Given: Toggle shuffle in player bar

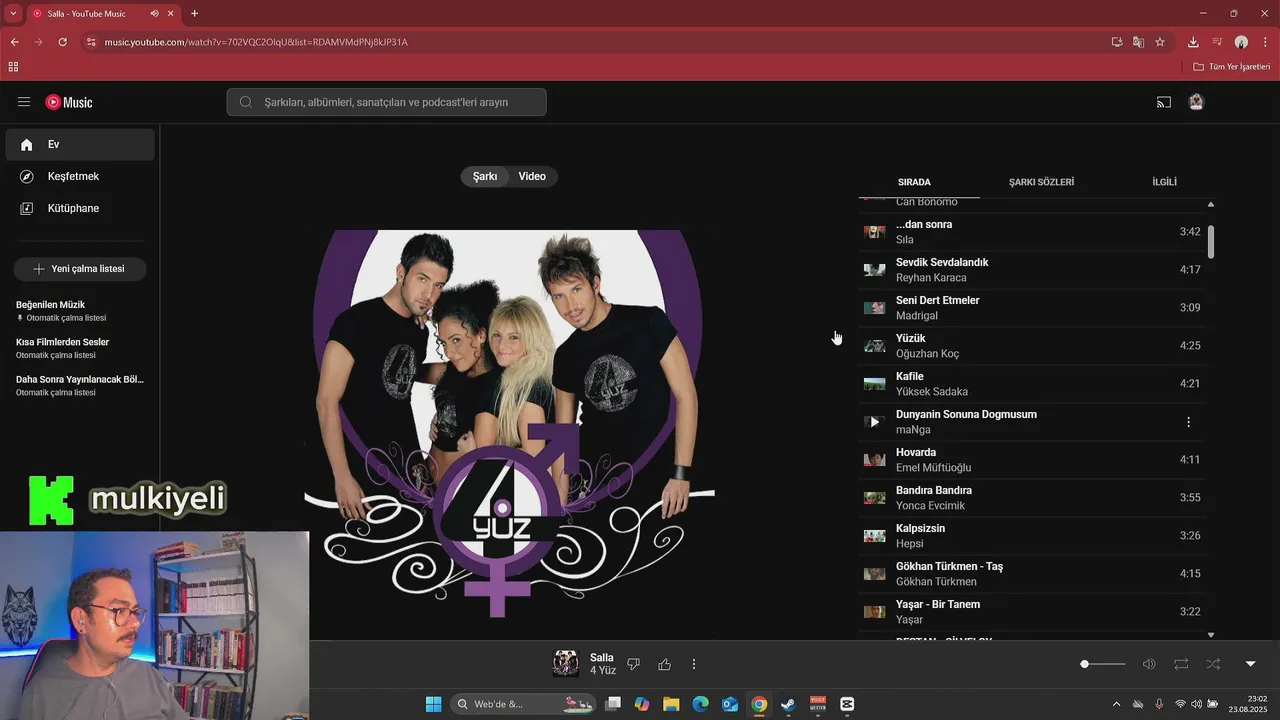Looking at the screenshot, I should tap(1213, 664).
